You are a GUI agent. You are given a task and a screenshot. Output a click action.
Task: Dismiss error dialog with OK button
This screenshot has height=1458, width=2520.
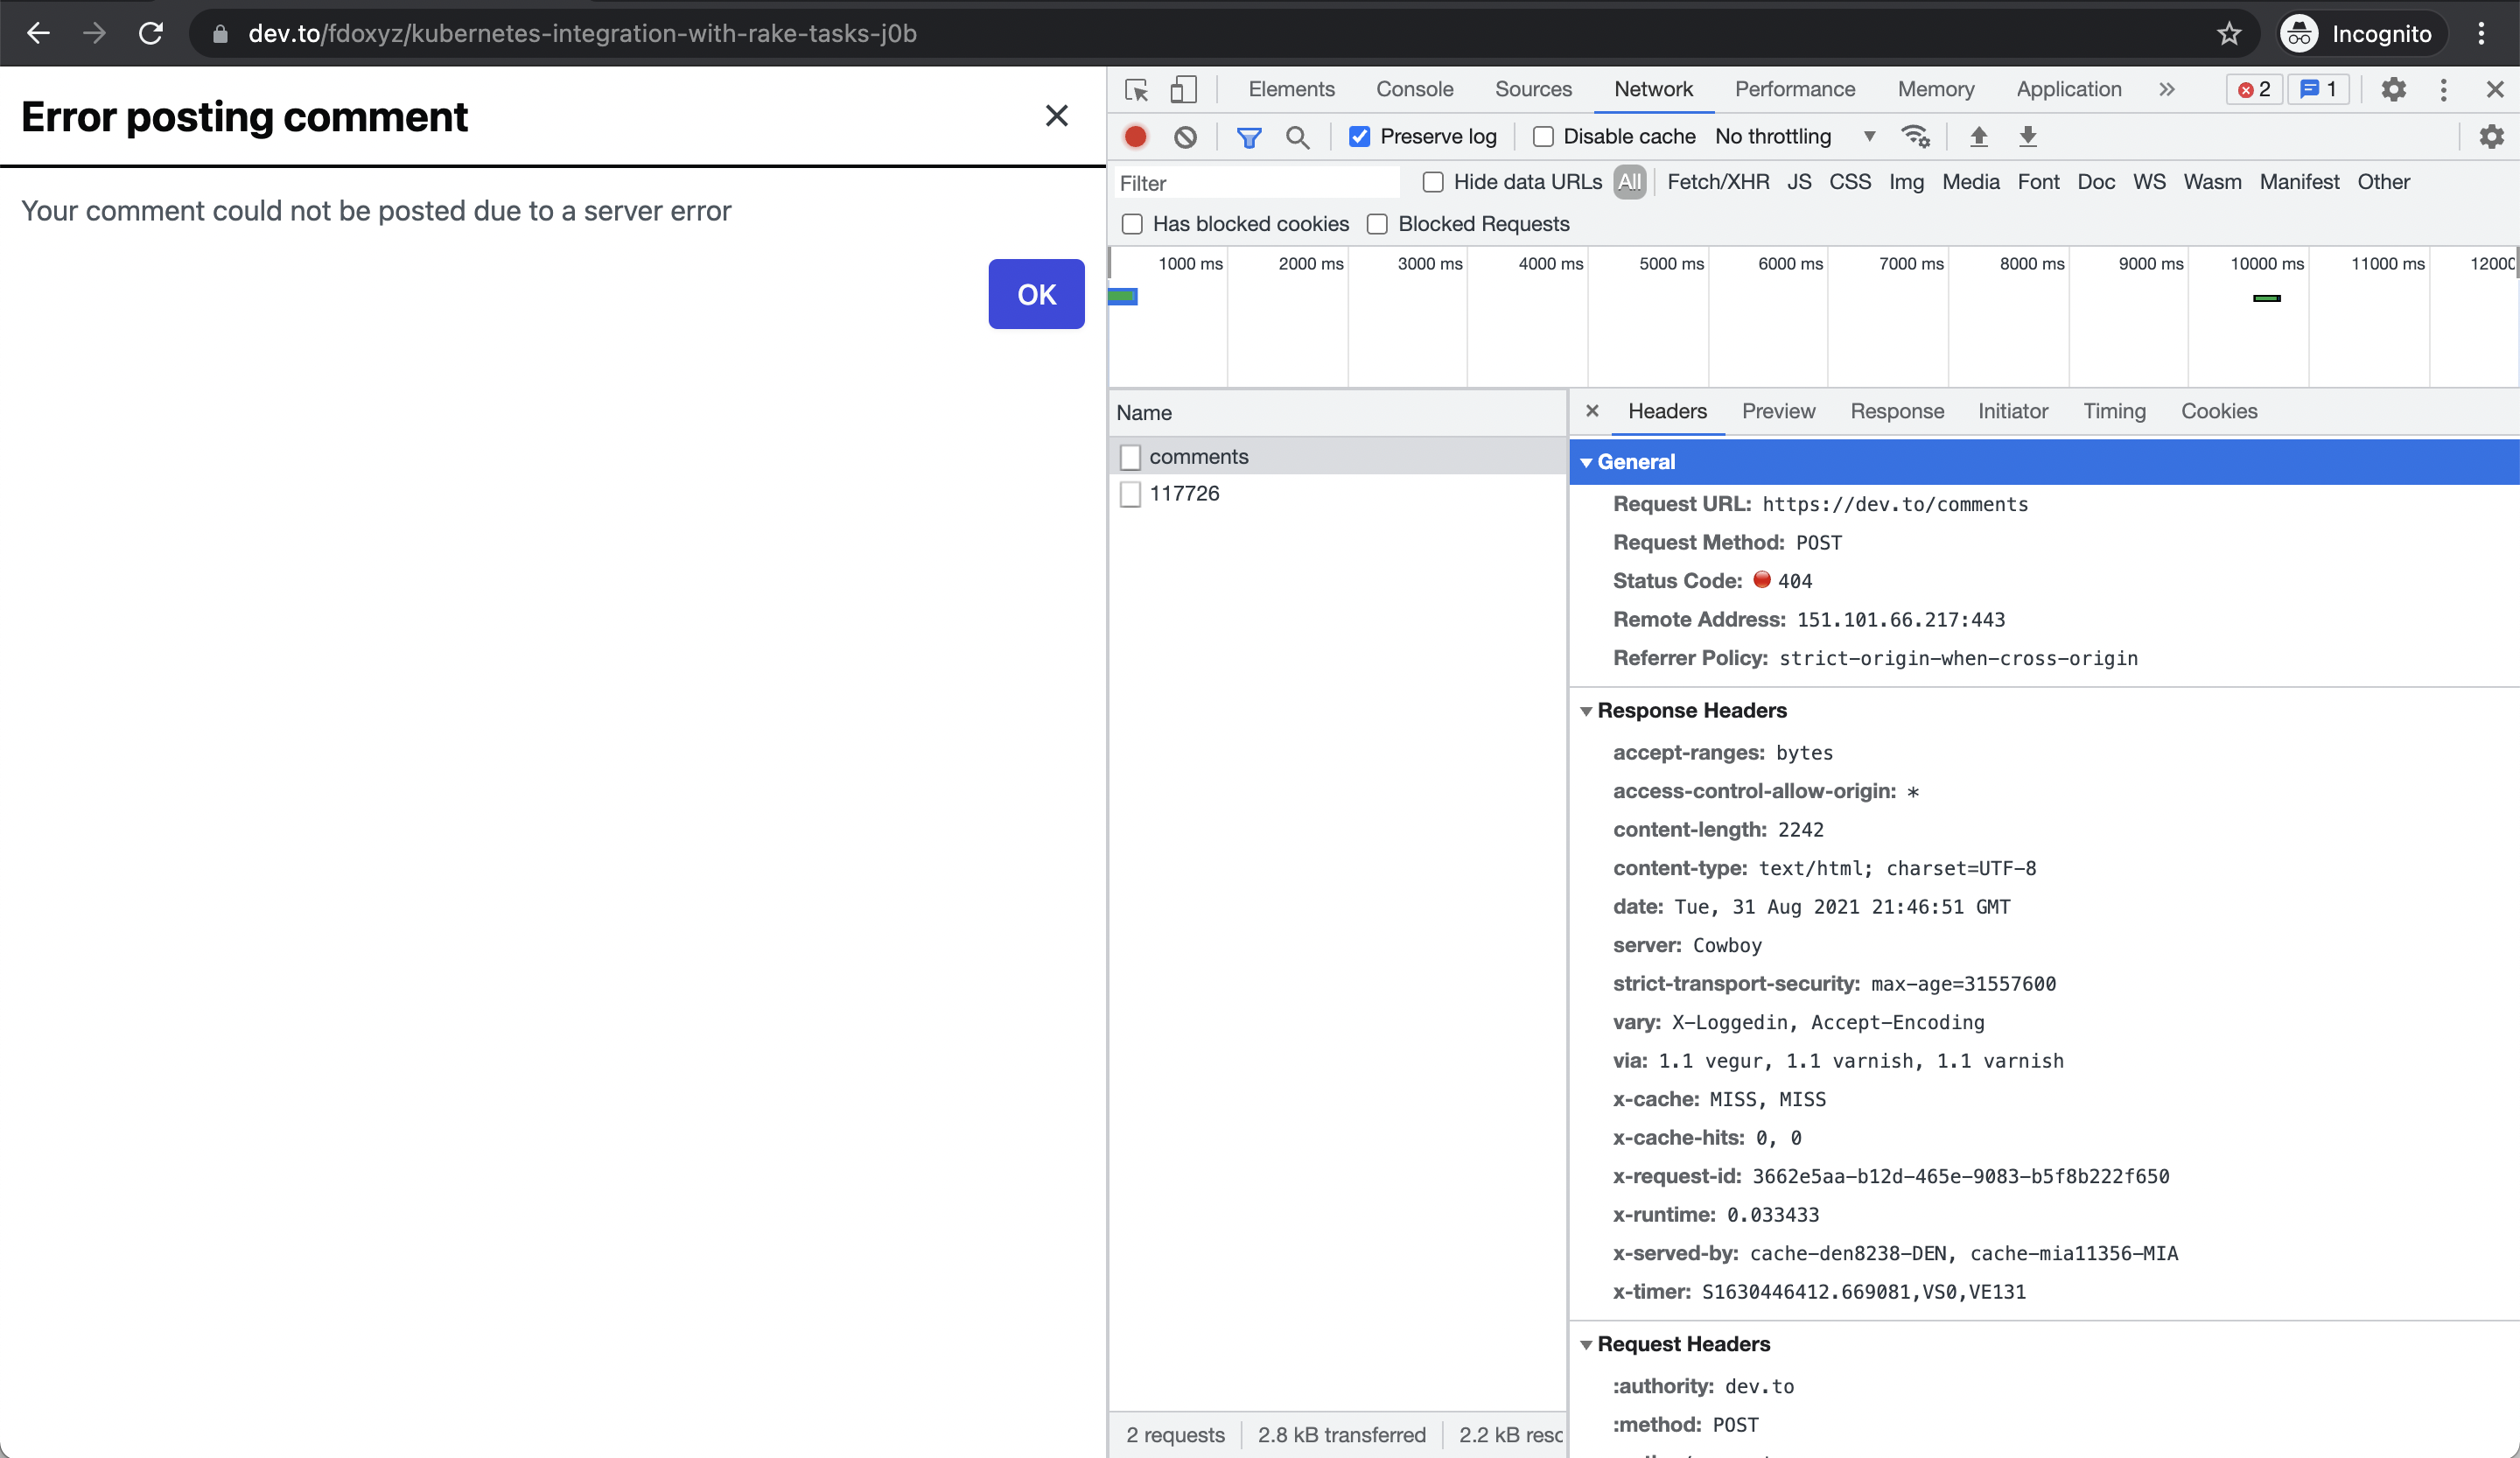tap(1036, 294)
